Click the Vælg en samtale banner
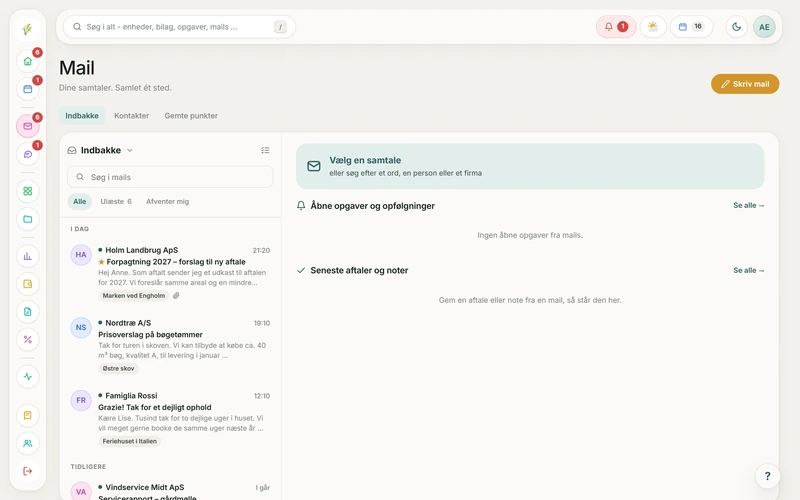The height and width of the screenshot is (500, 800). tap(530, 166)
